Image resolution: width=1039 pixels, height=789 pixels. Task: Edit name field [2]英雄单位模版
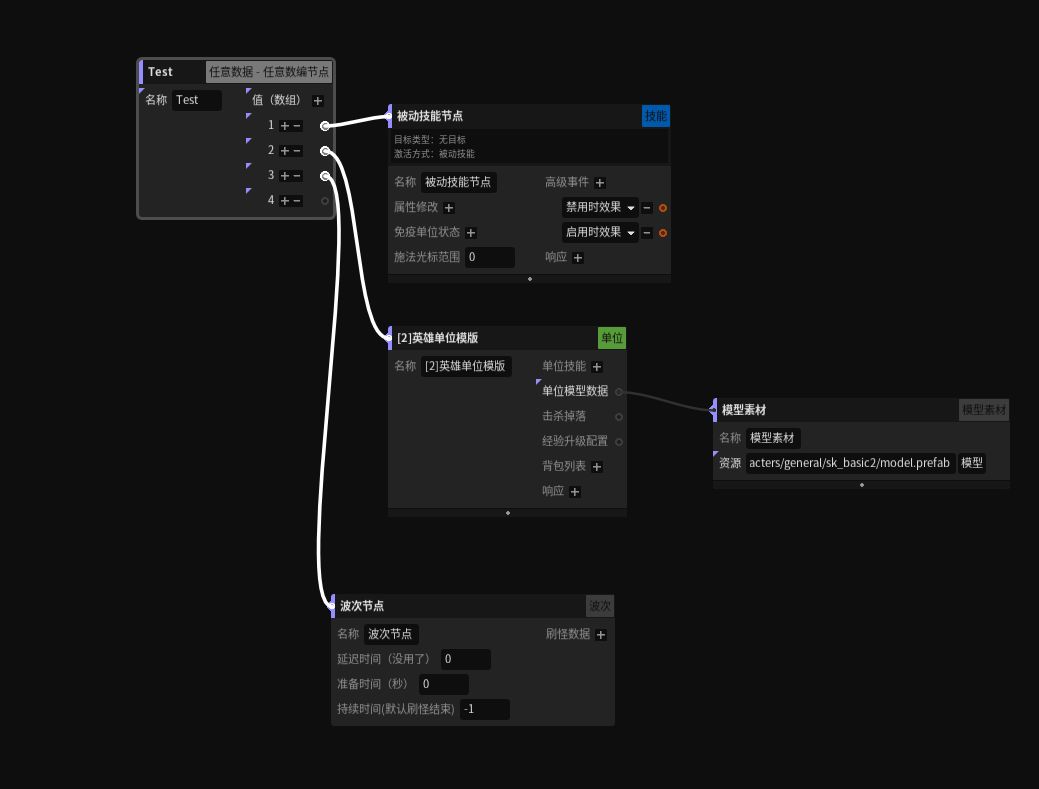[466, 366]
